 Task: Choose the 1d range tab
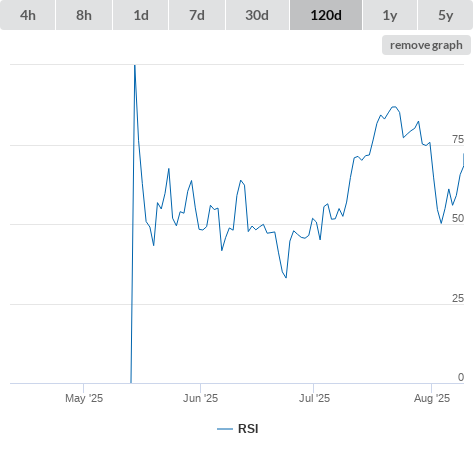pos(141,15)
